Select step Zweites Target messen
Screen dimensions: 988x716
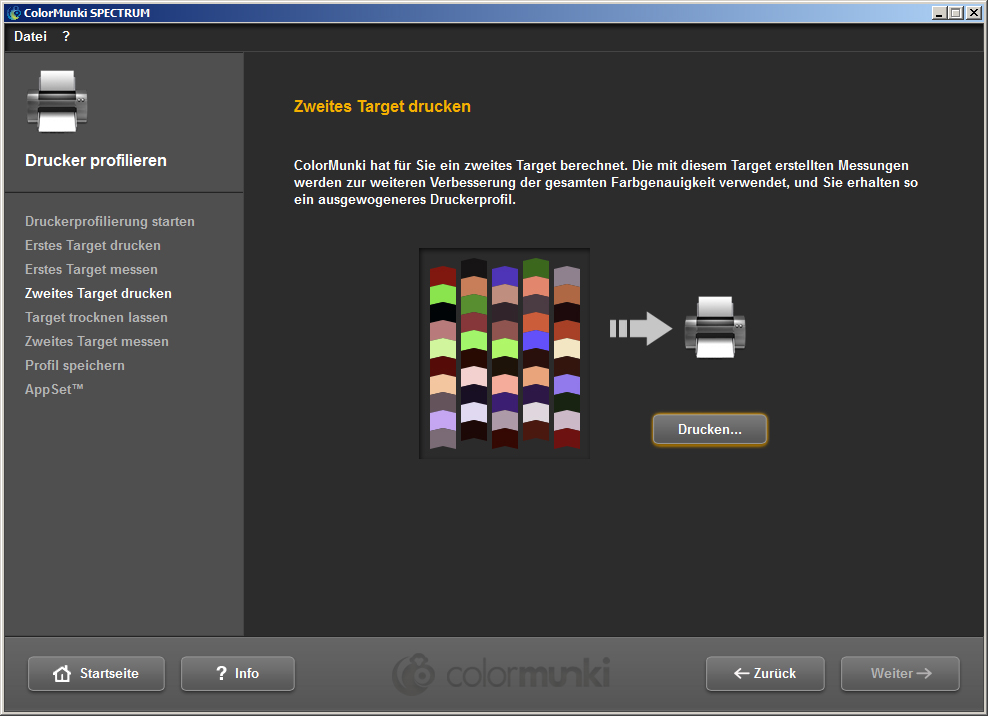coord(97,341)
